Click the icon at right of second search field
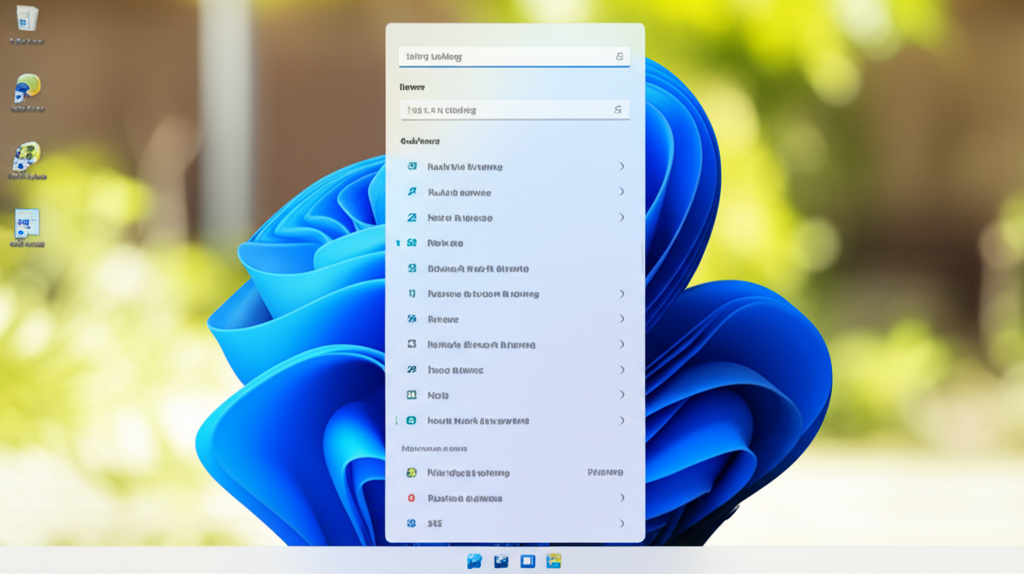Screen dimensions: 1024x574 tap(618, 110)
